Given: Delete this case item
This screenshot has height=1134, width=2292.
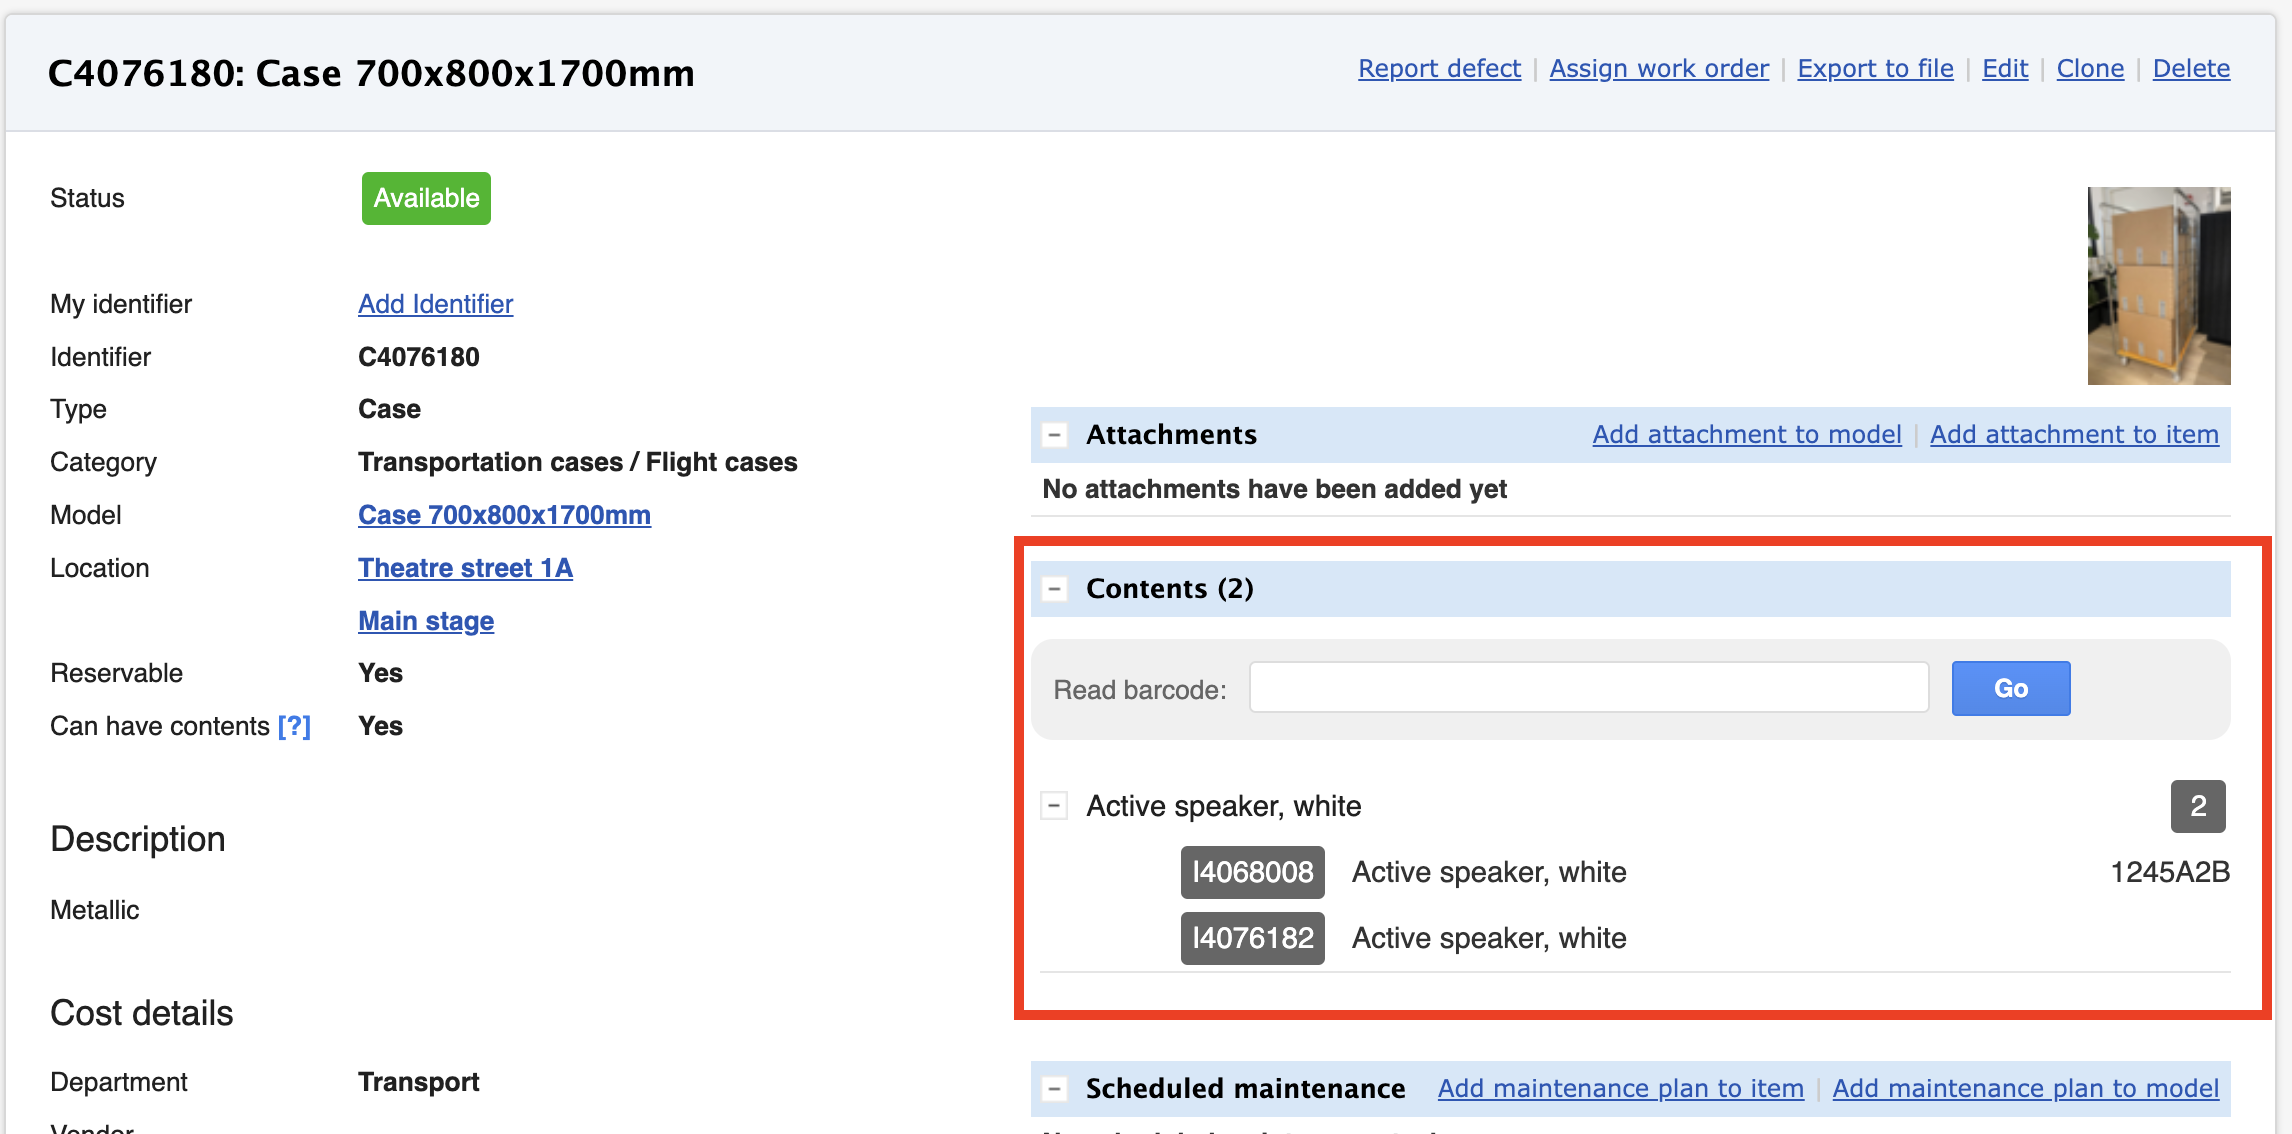Looking at the screenshot, I should [2190, 69].
